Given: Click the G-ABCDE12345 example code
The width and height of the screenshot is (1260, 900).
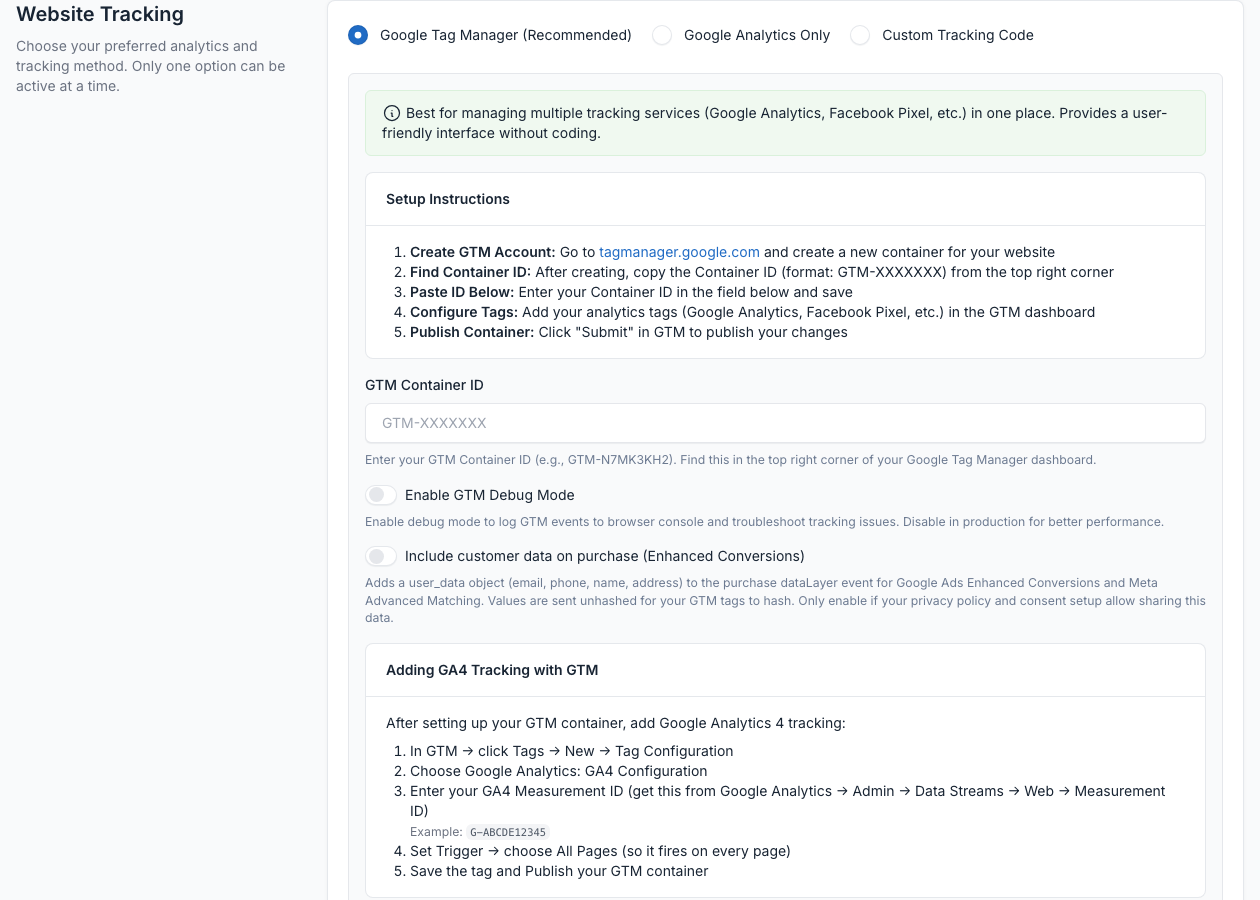Looking at the screenshot, I should click(509, 832).
